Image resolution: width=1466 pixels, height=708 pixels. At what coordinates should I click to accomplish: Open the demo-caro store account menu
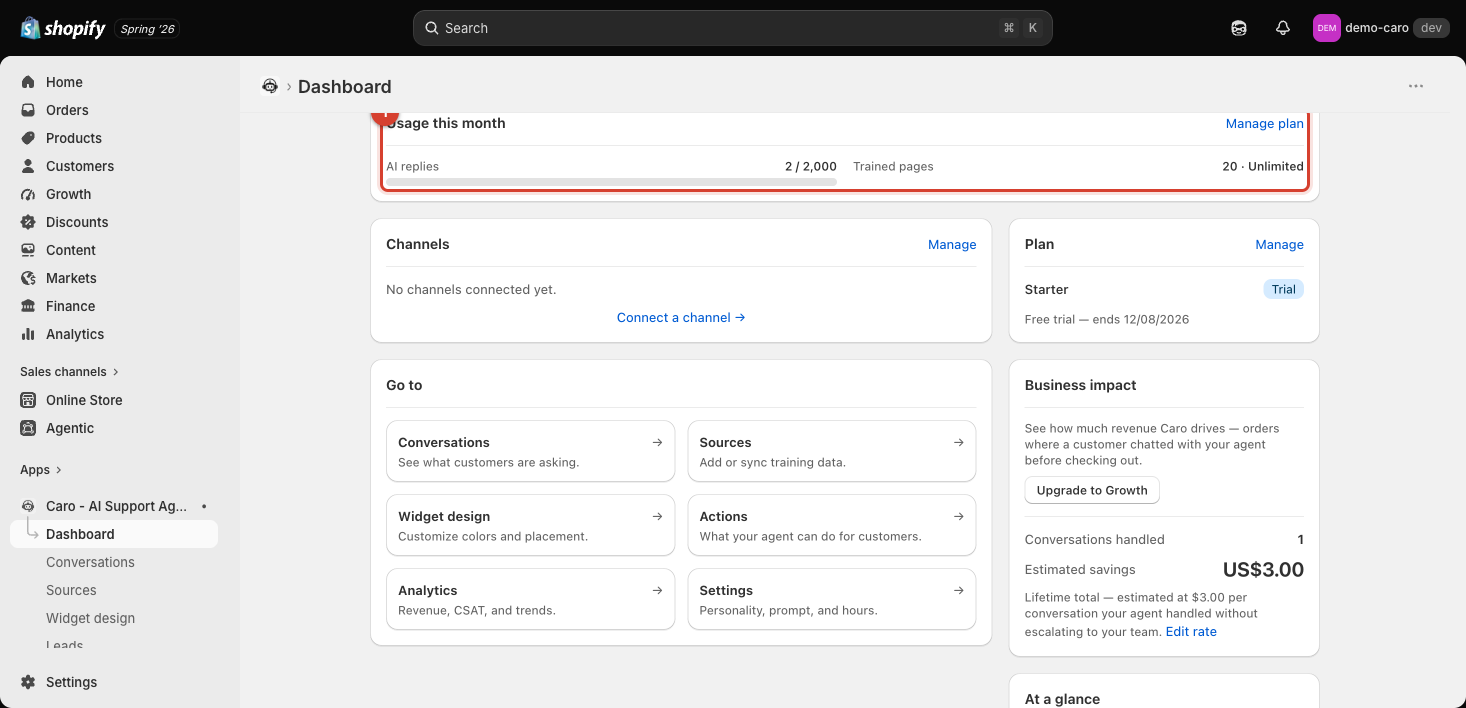1380,28
